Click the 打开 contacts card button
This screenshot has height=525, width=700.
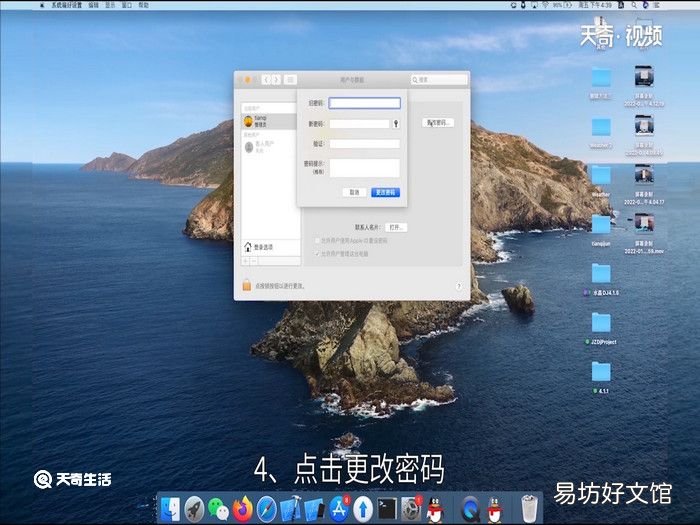(396, 227)
